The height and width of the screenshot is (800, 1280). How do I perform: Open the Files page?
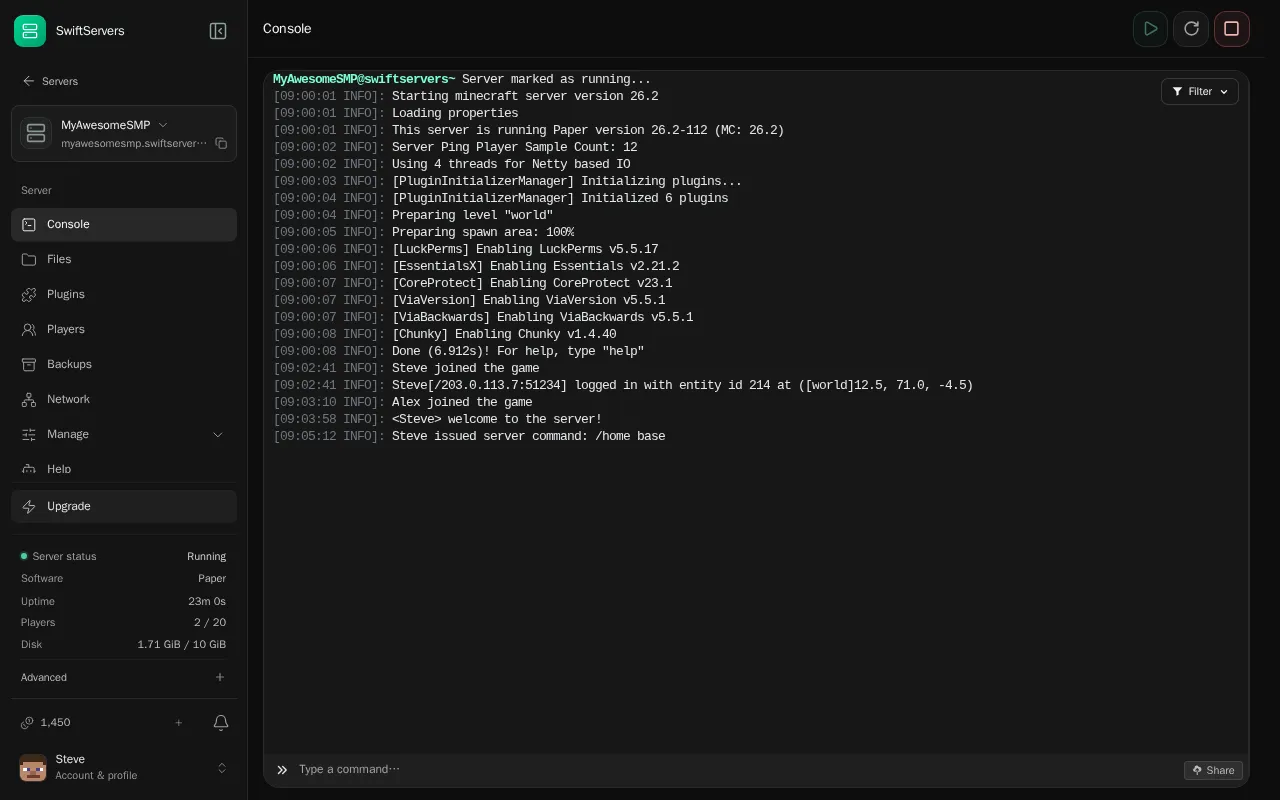[124, 260]
